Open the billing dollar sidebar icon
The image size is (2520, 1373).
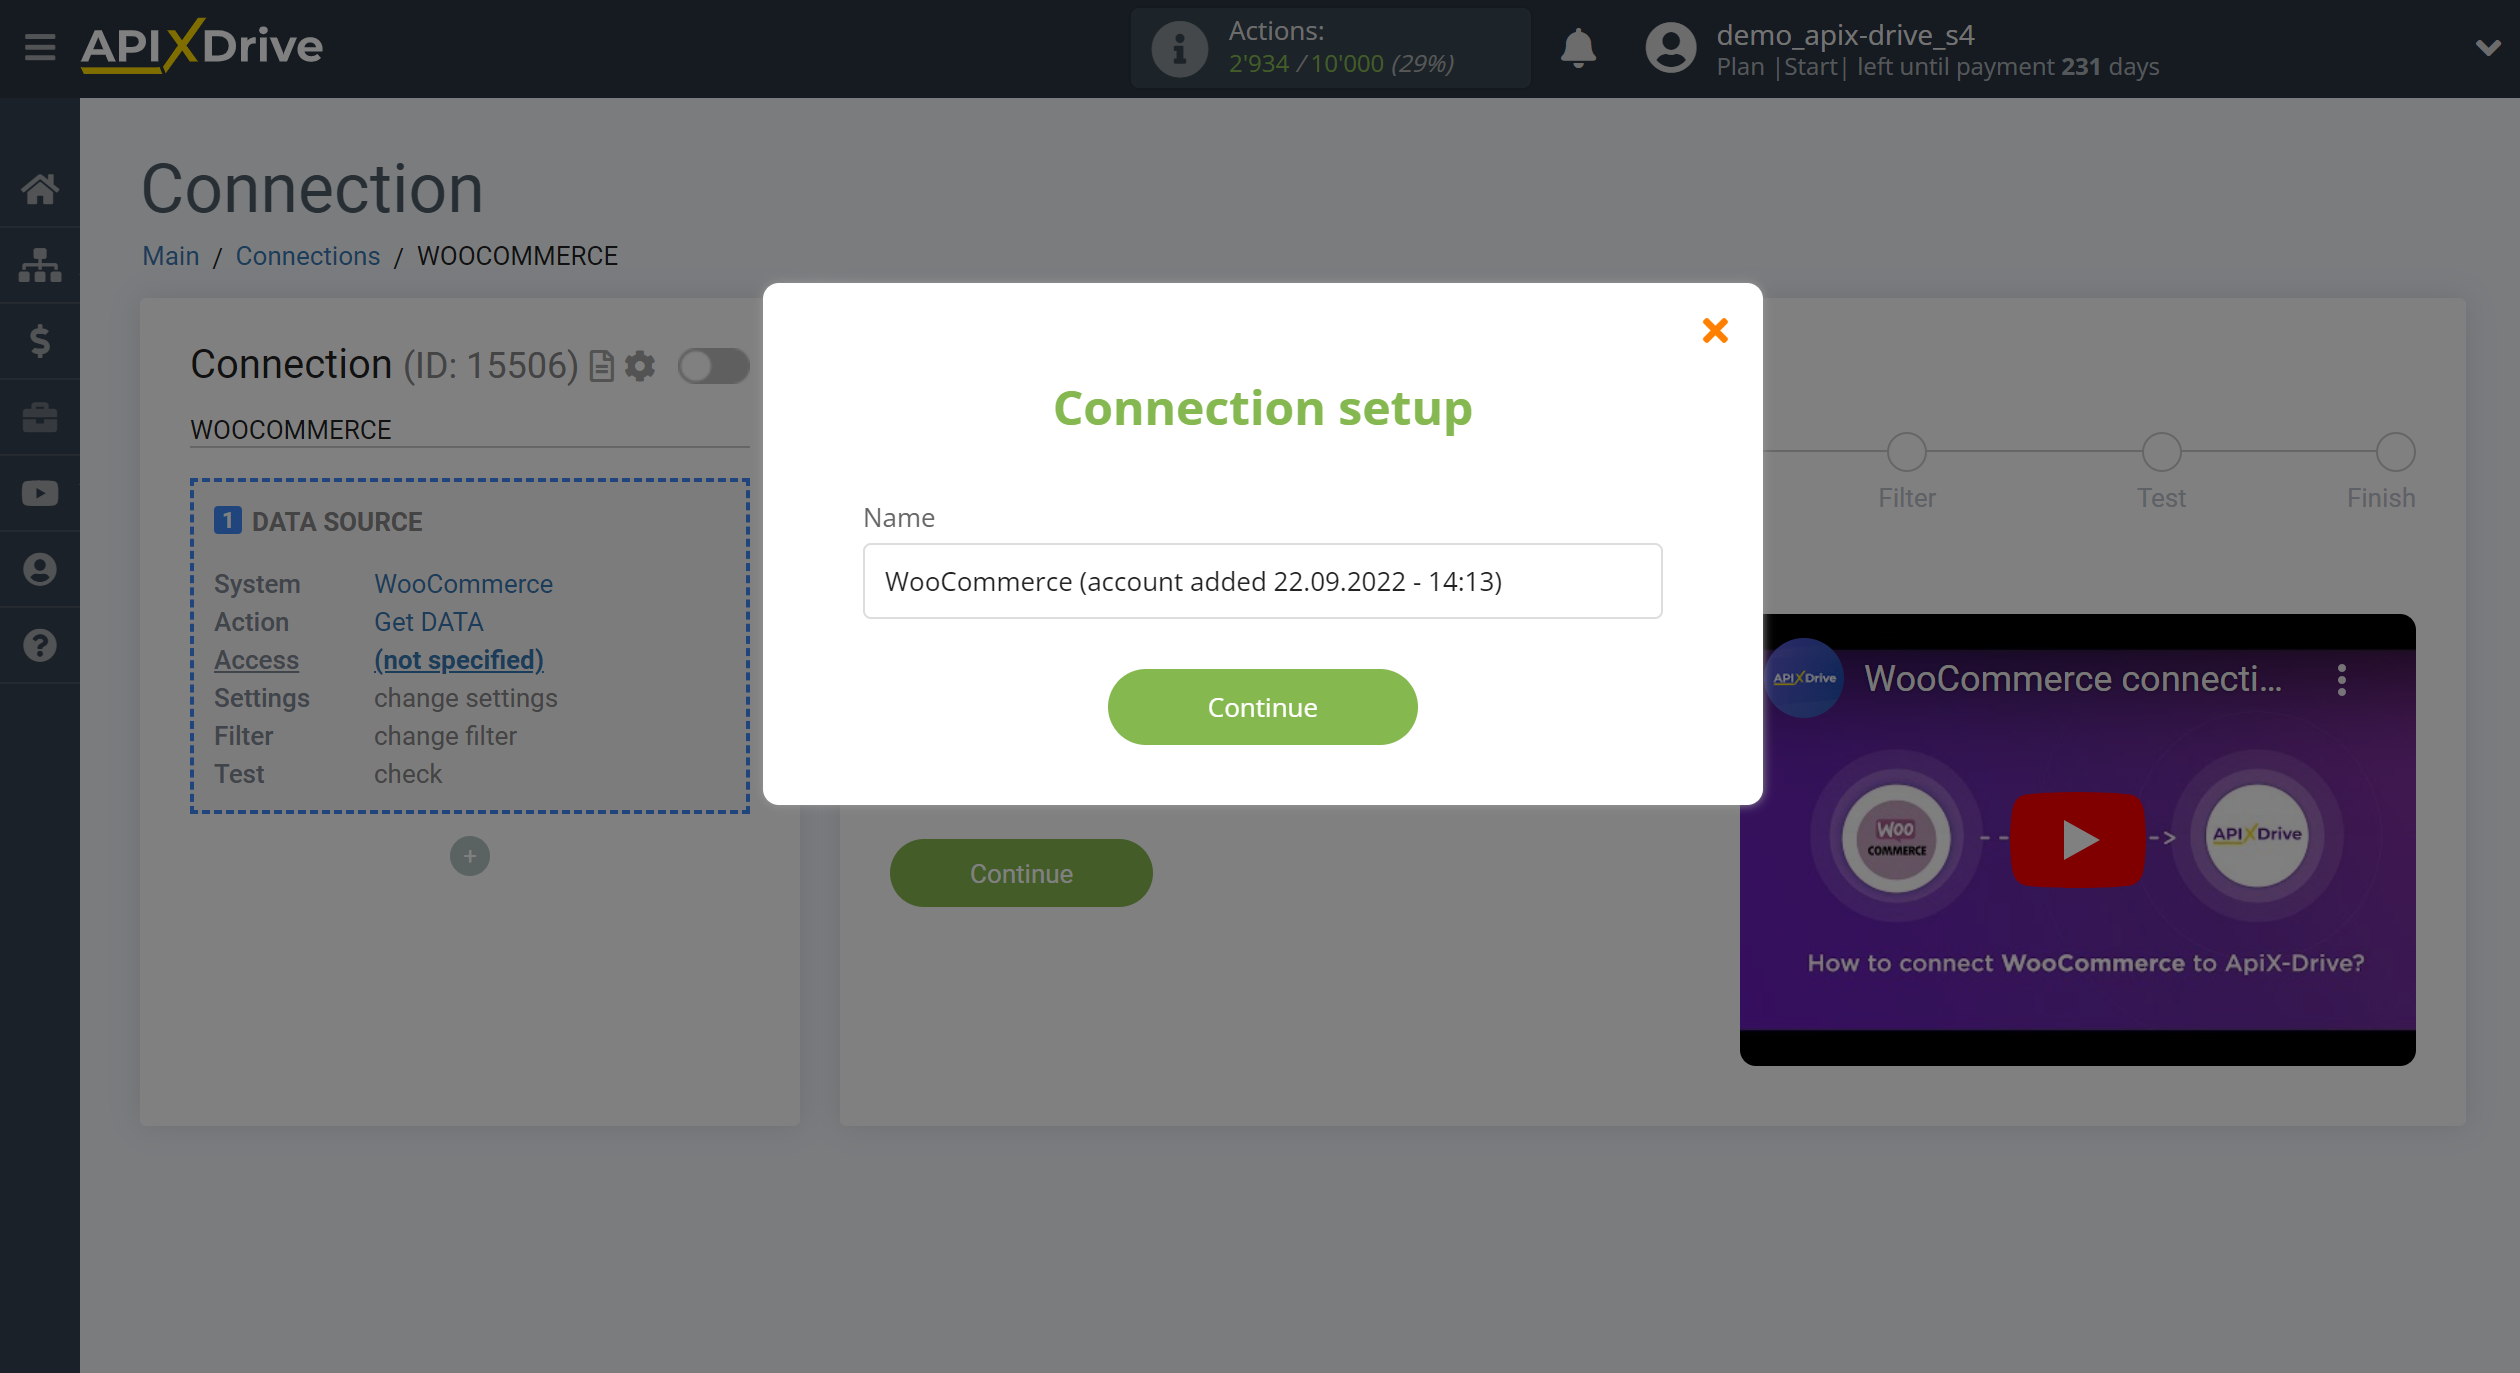coord(40,341)
